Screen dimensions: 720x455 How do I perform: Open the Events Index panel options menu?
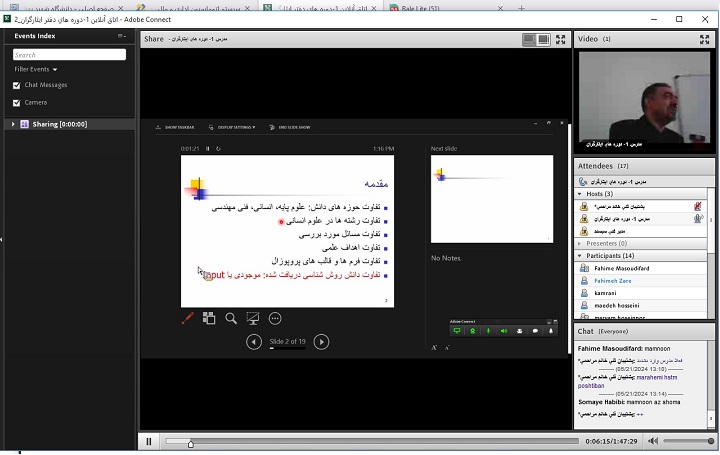pos(121,36)
